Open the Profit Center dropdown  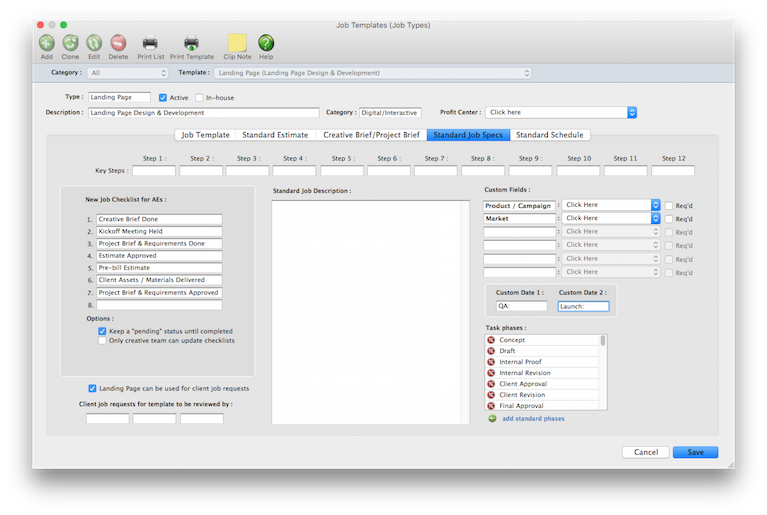coord(560,113)
